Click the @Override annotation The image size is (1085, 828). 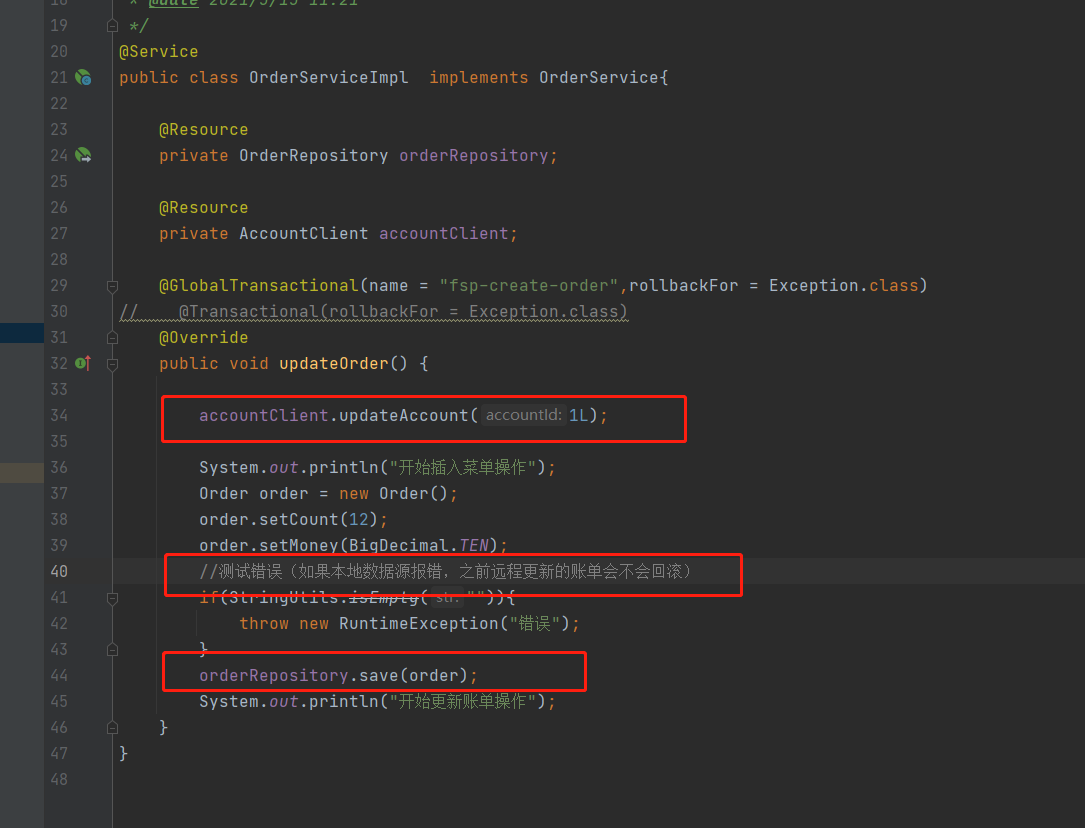pos(203,338)
